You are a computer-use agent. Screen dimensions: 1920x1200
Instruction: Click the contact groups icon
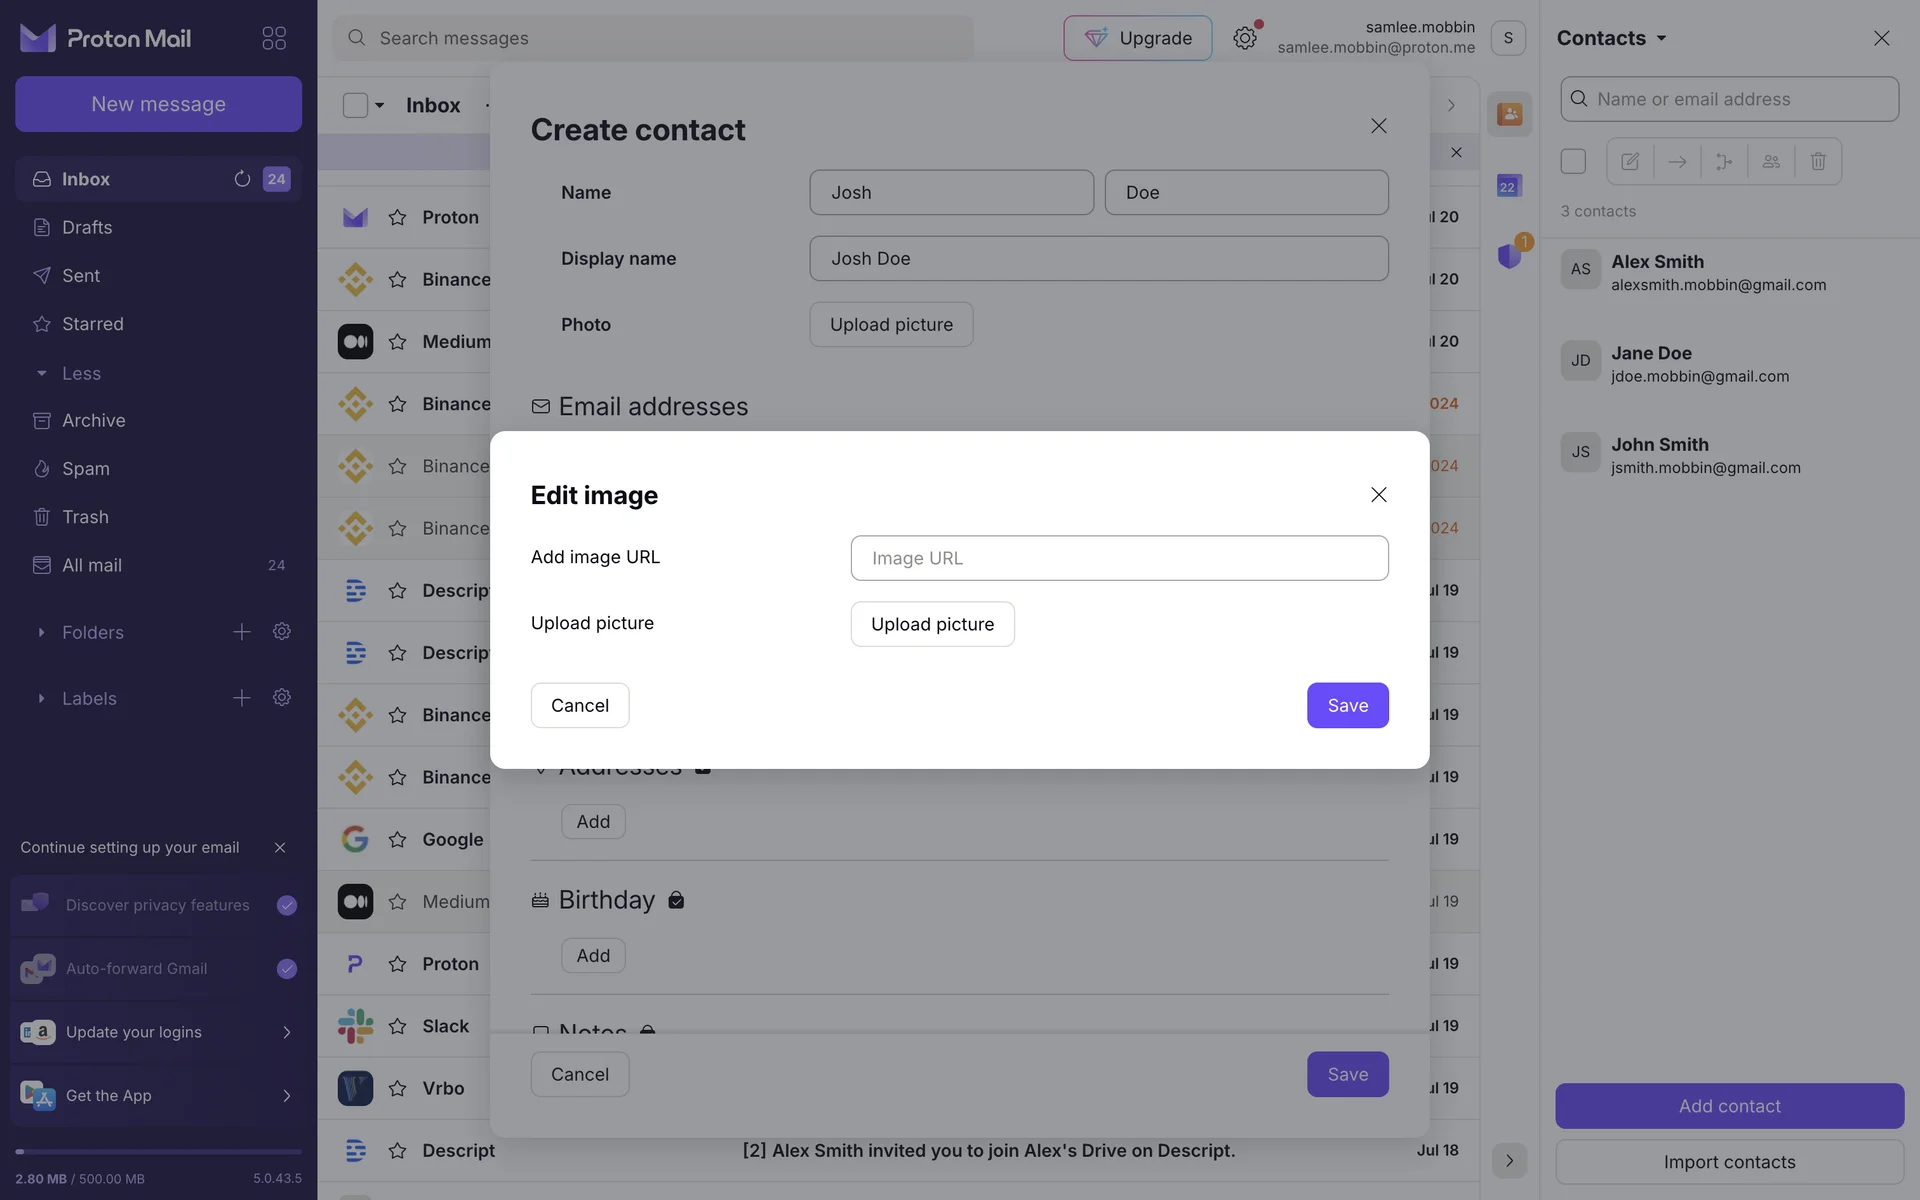point(1771,161)
